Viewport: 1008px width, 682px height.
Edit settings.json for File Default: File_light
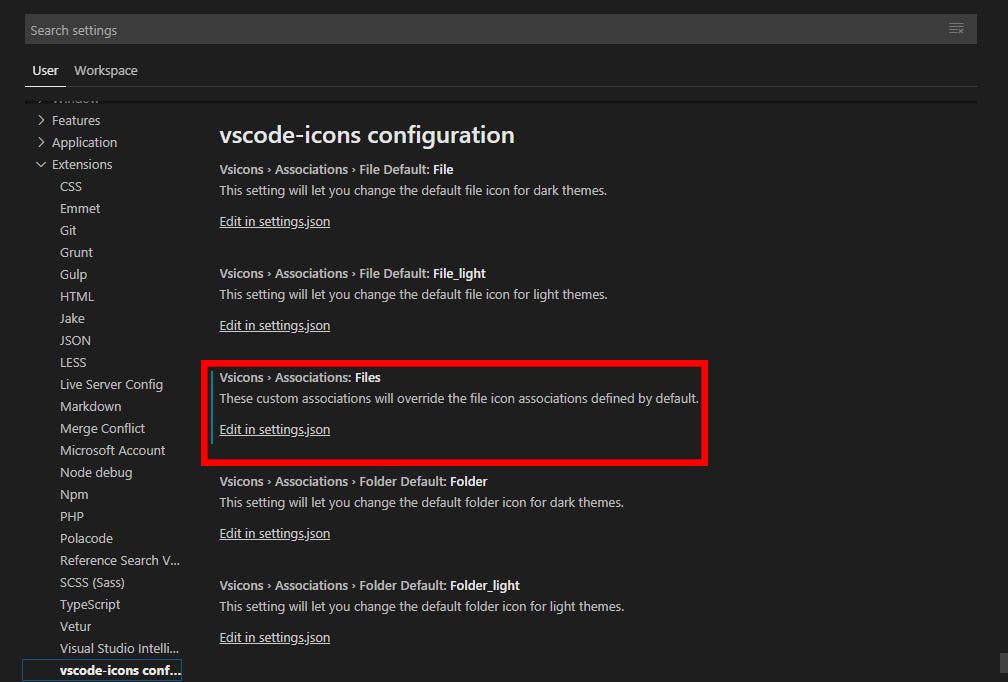274,325
